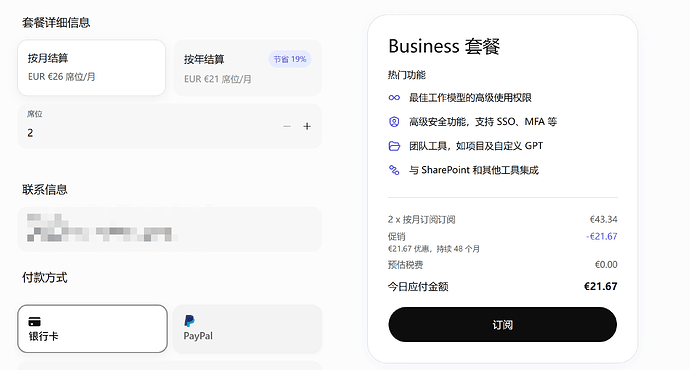Select the 按月结算 monthly billing option
The height and width of the screenshot is (370, 690).
pyautogui.click(x=92, y=68)
